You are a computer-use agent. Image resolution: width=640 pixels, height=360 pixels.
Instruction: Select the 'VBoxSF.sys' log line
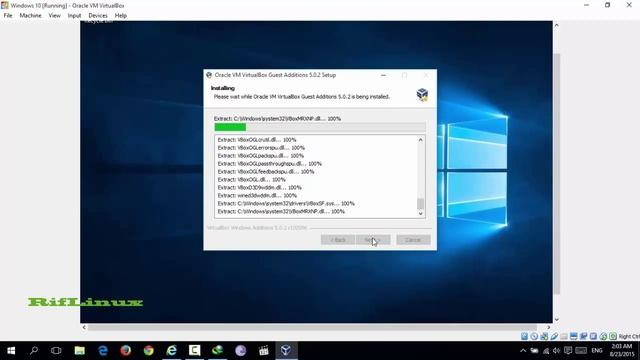click(286, 203)
